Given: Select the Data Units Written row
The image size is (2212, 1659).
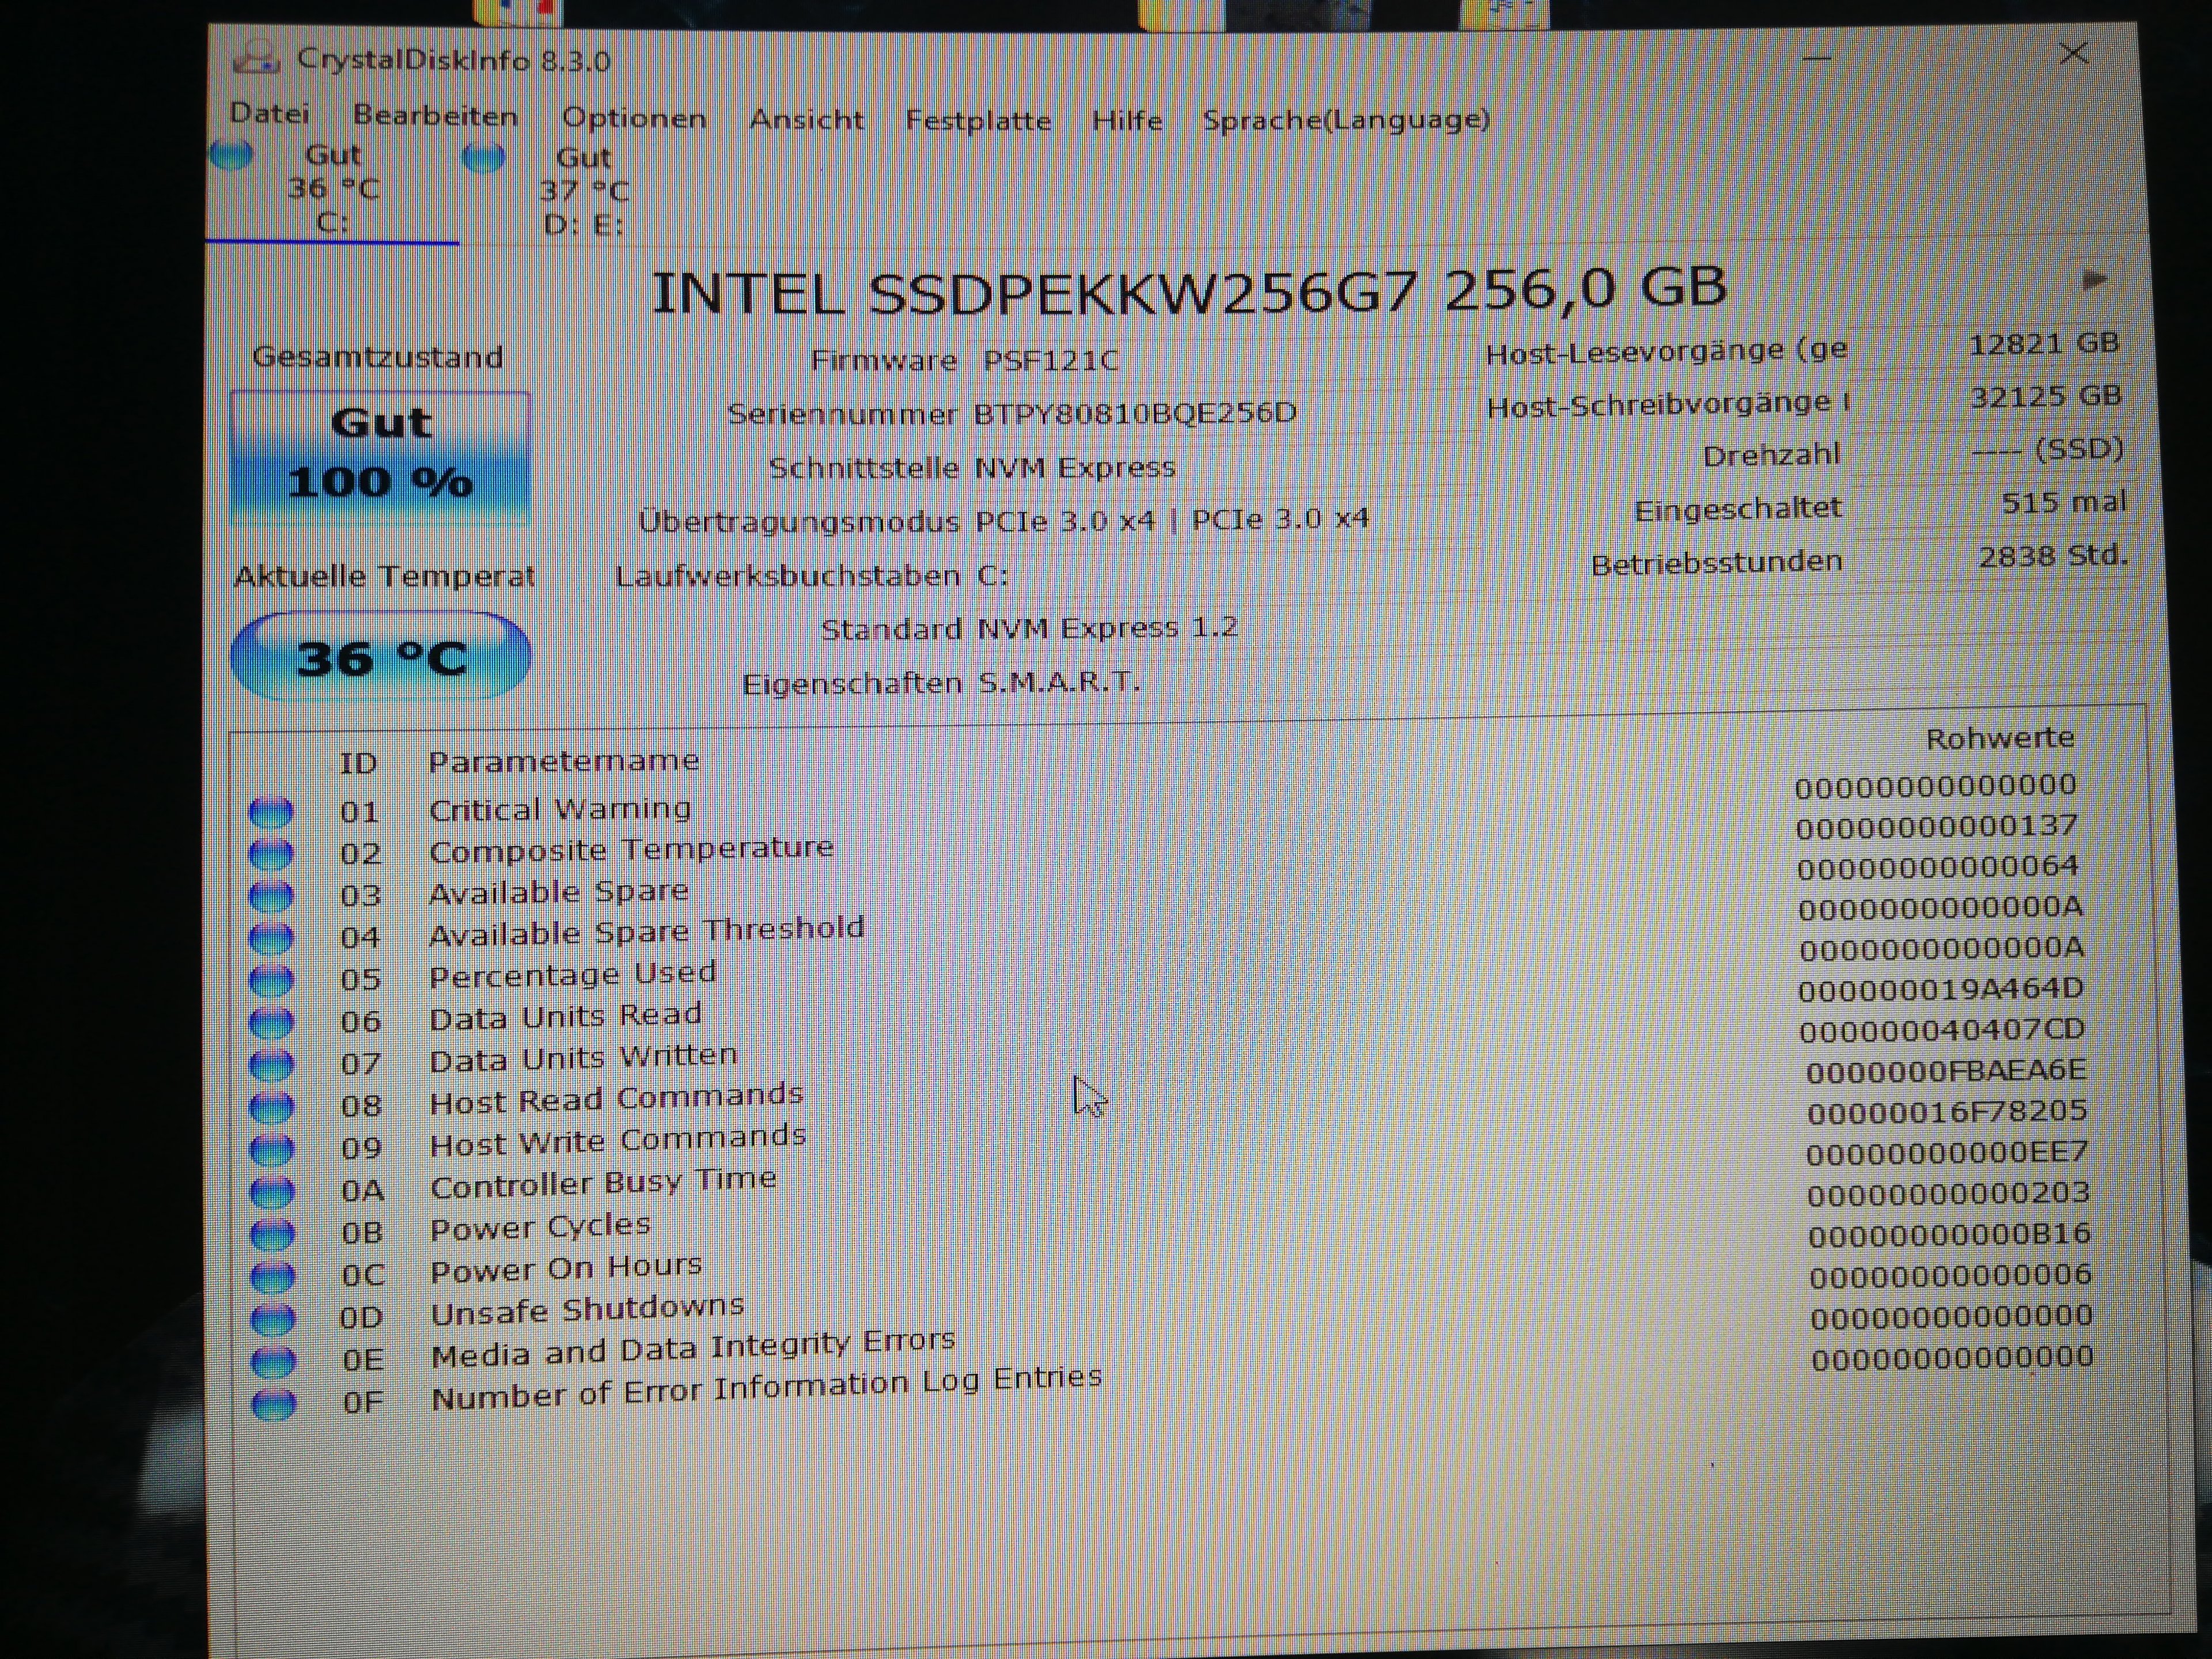Looking at the screenshot, I should coord(583,1057).
